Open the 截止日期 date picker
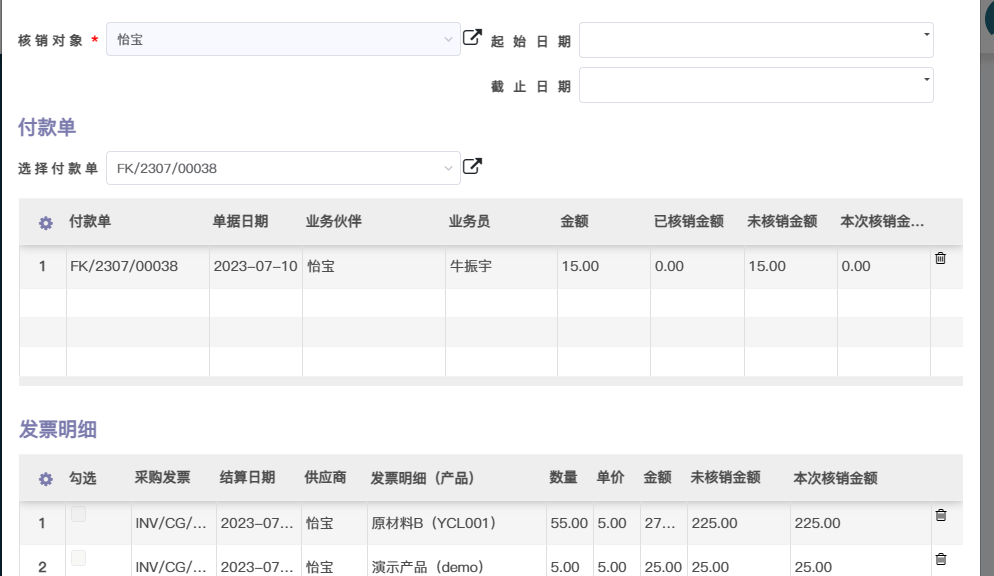The image size is (994, 576). (x=755, y=85)
